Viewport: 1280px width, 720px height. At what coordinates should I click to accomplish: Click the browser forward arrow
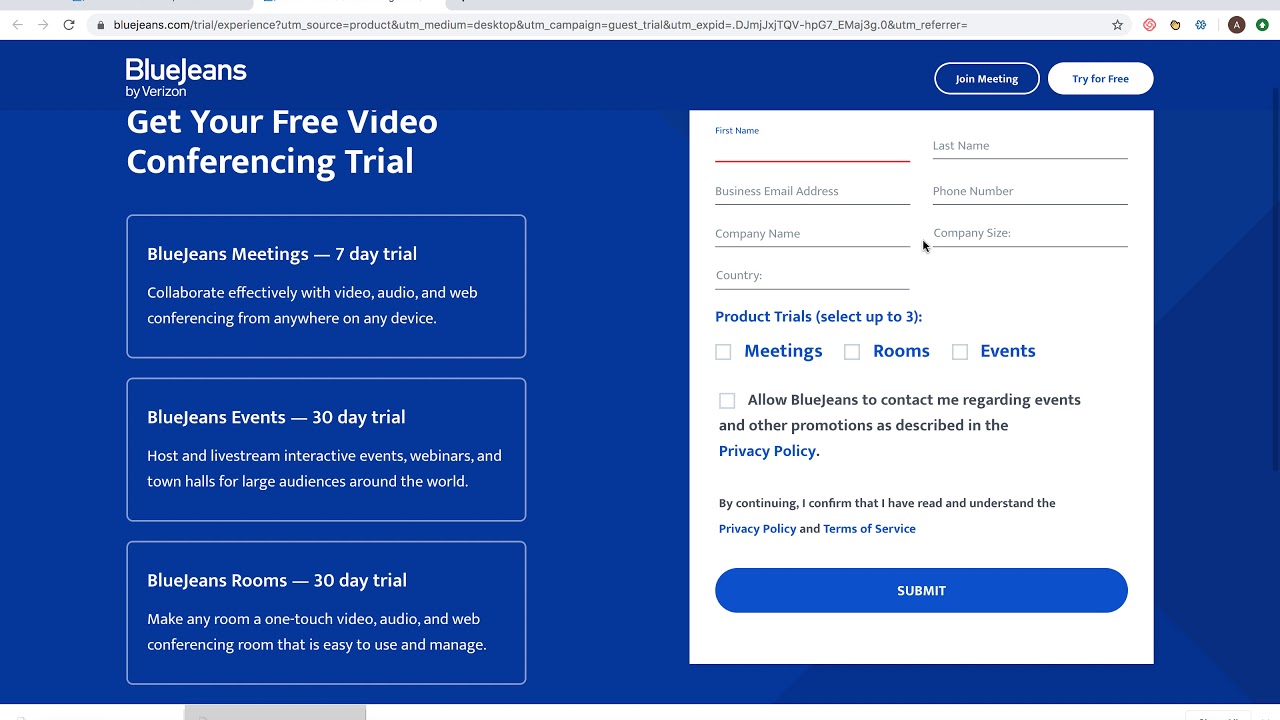(x=43, y=25)
